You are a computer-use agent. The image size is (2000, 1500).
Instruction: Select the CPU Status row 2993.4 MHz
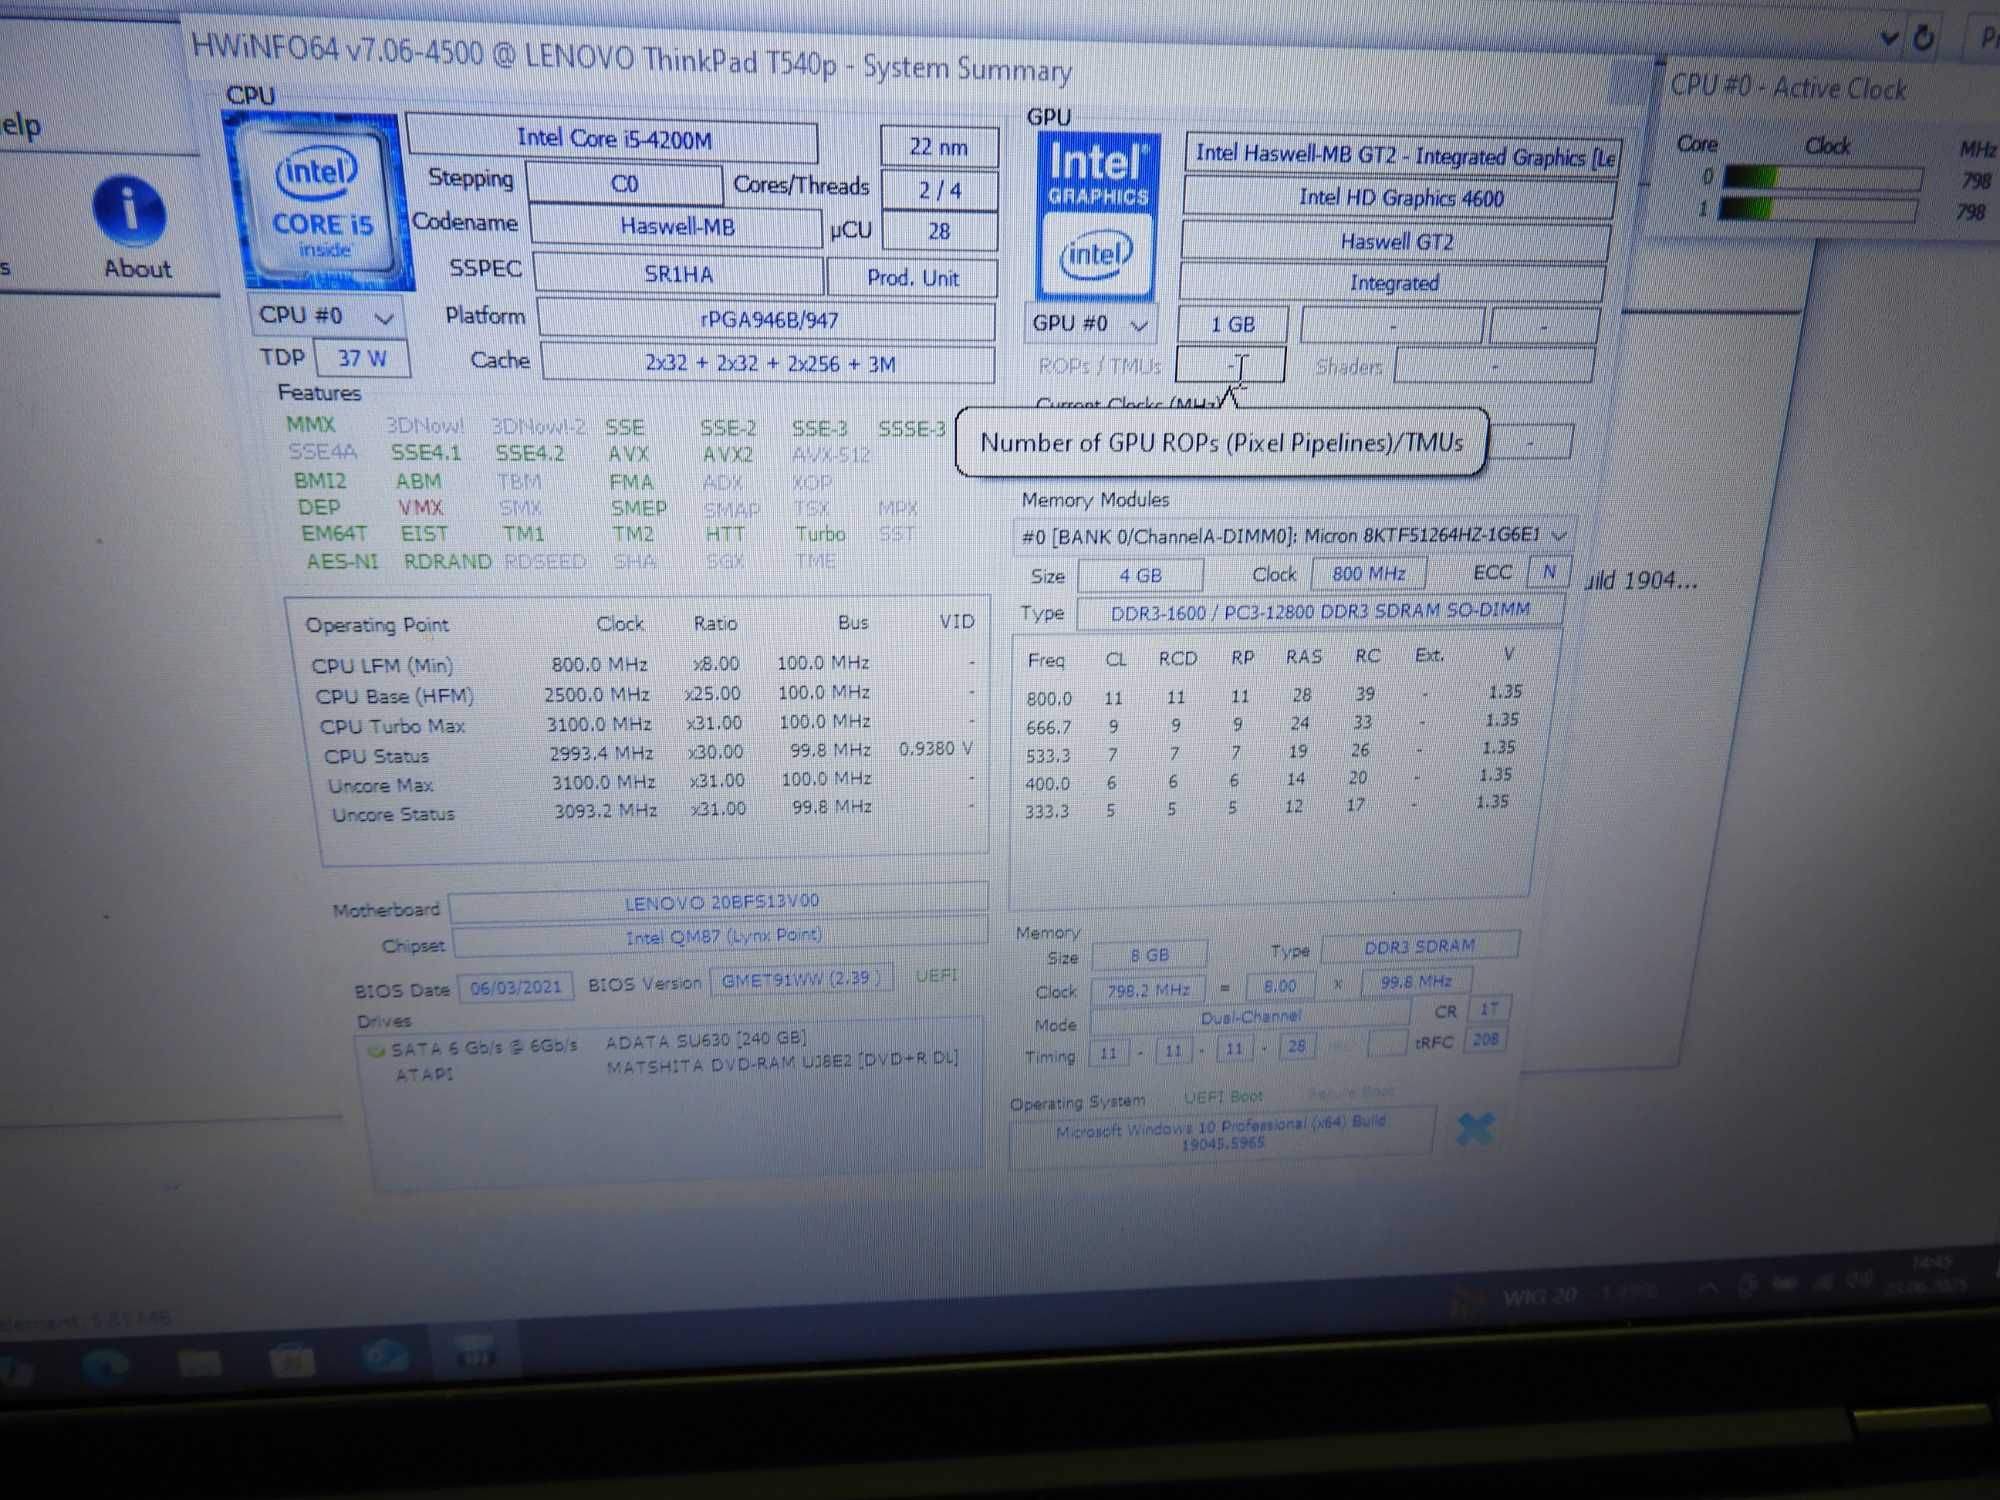click(648, 753)
